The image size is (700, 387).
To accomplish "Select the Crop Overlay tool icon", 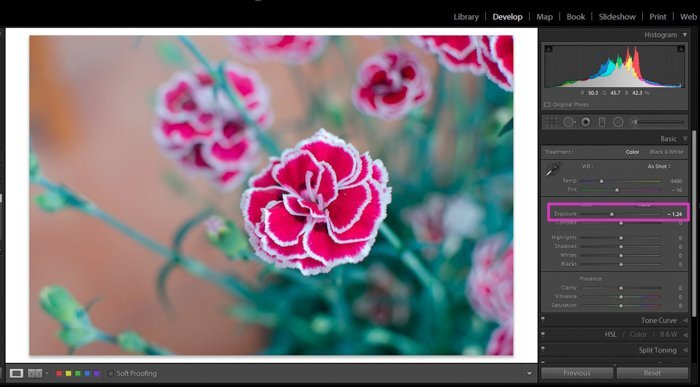I will (551, 122).
